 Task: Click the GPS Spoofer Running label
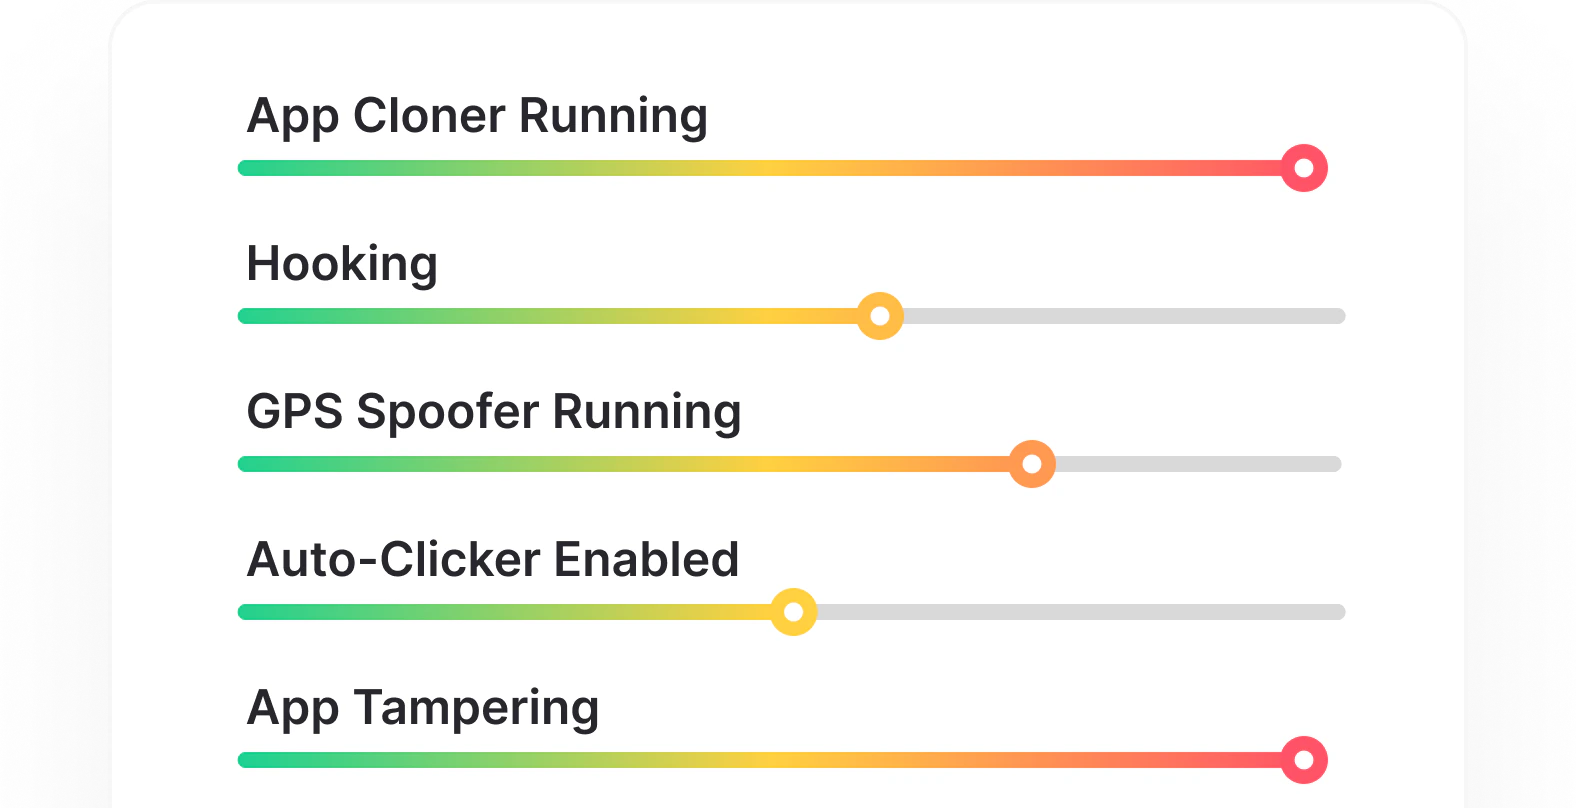coord(494,411)
